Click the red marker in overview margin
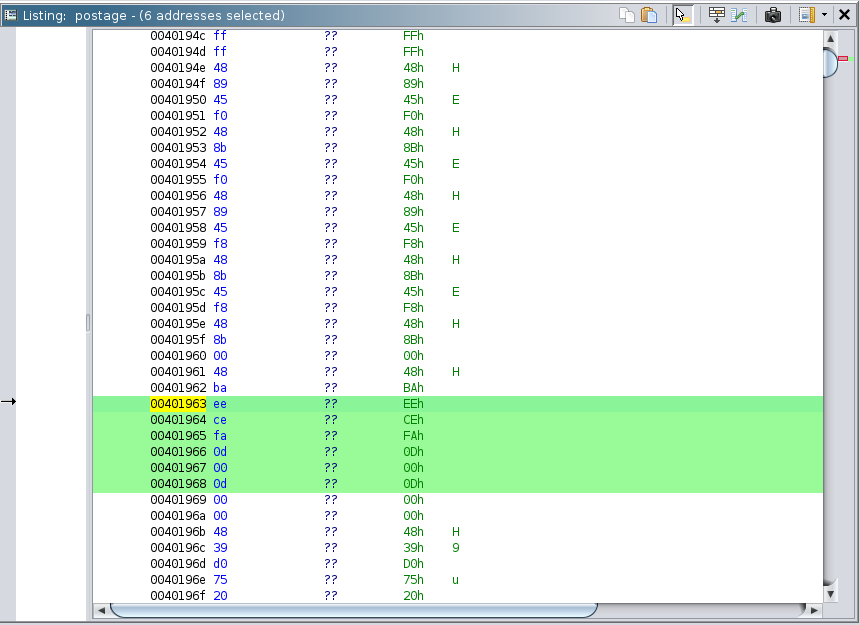The image size is (860, 625). coord(843,59)
